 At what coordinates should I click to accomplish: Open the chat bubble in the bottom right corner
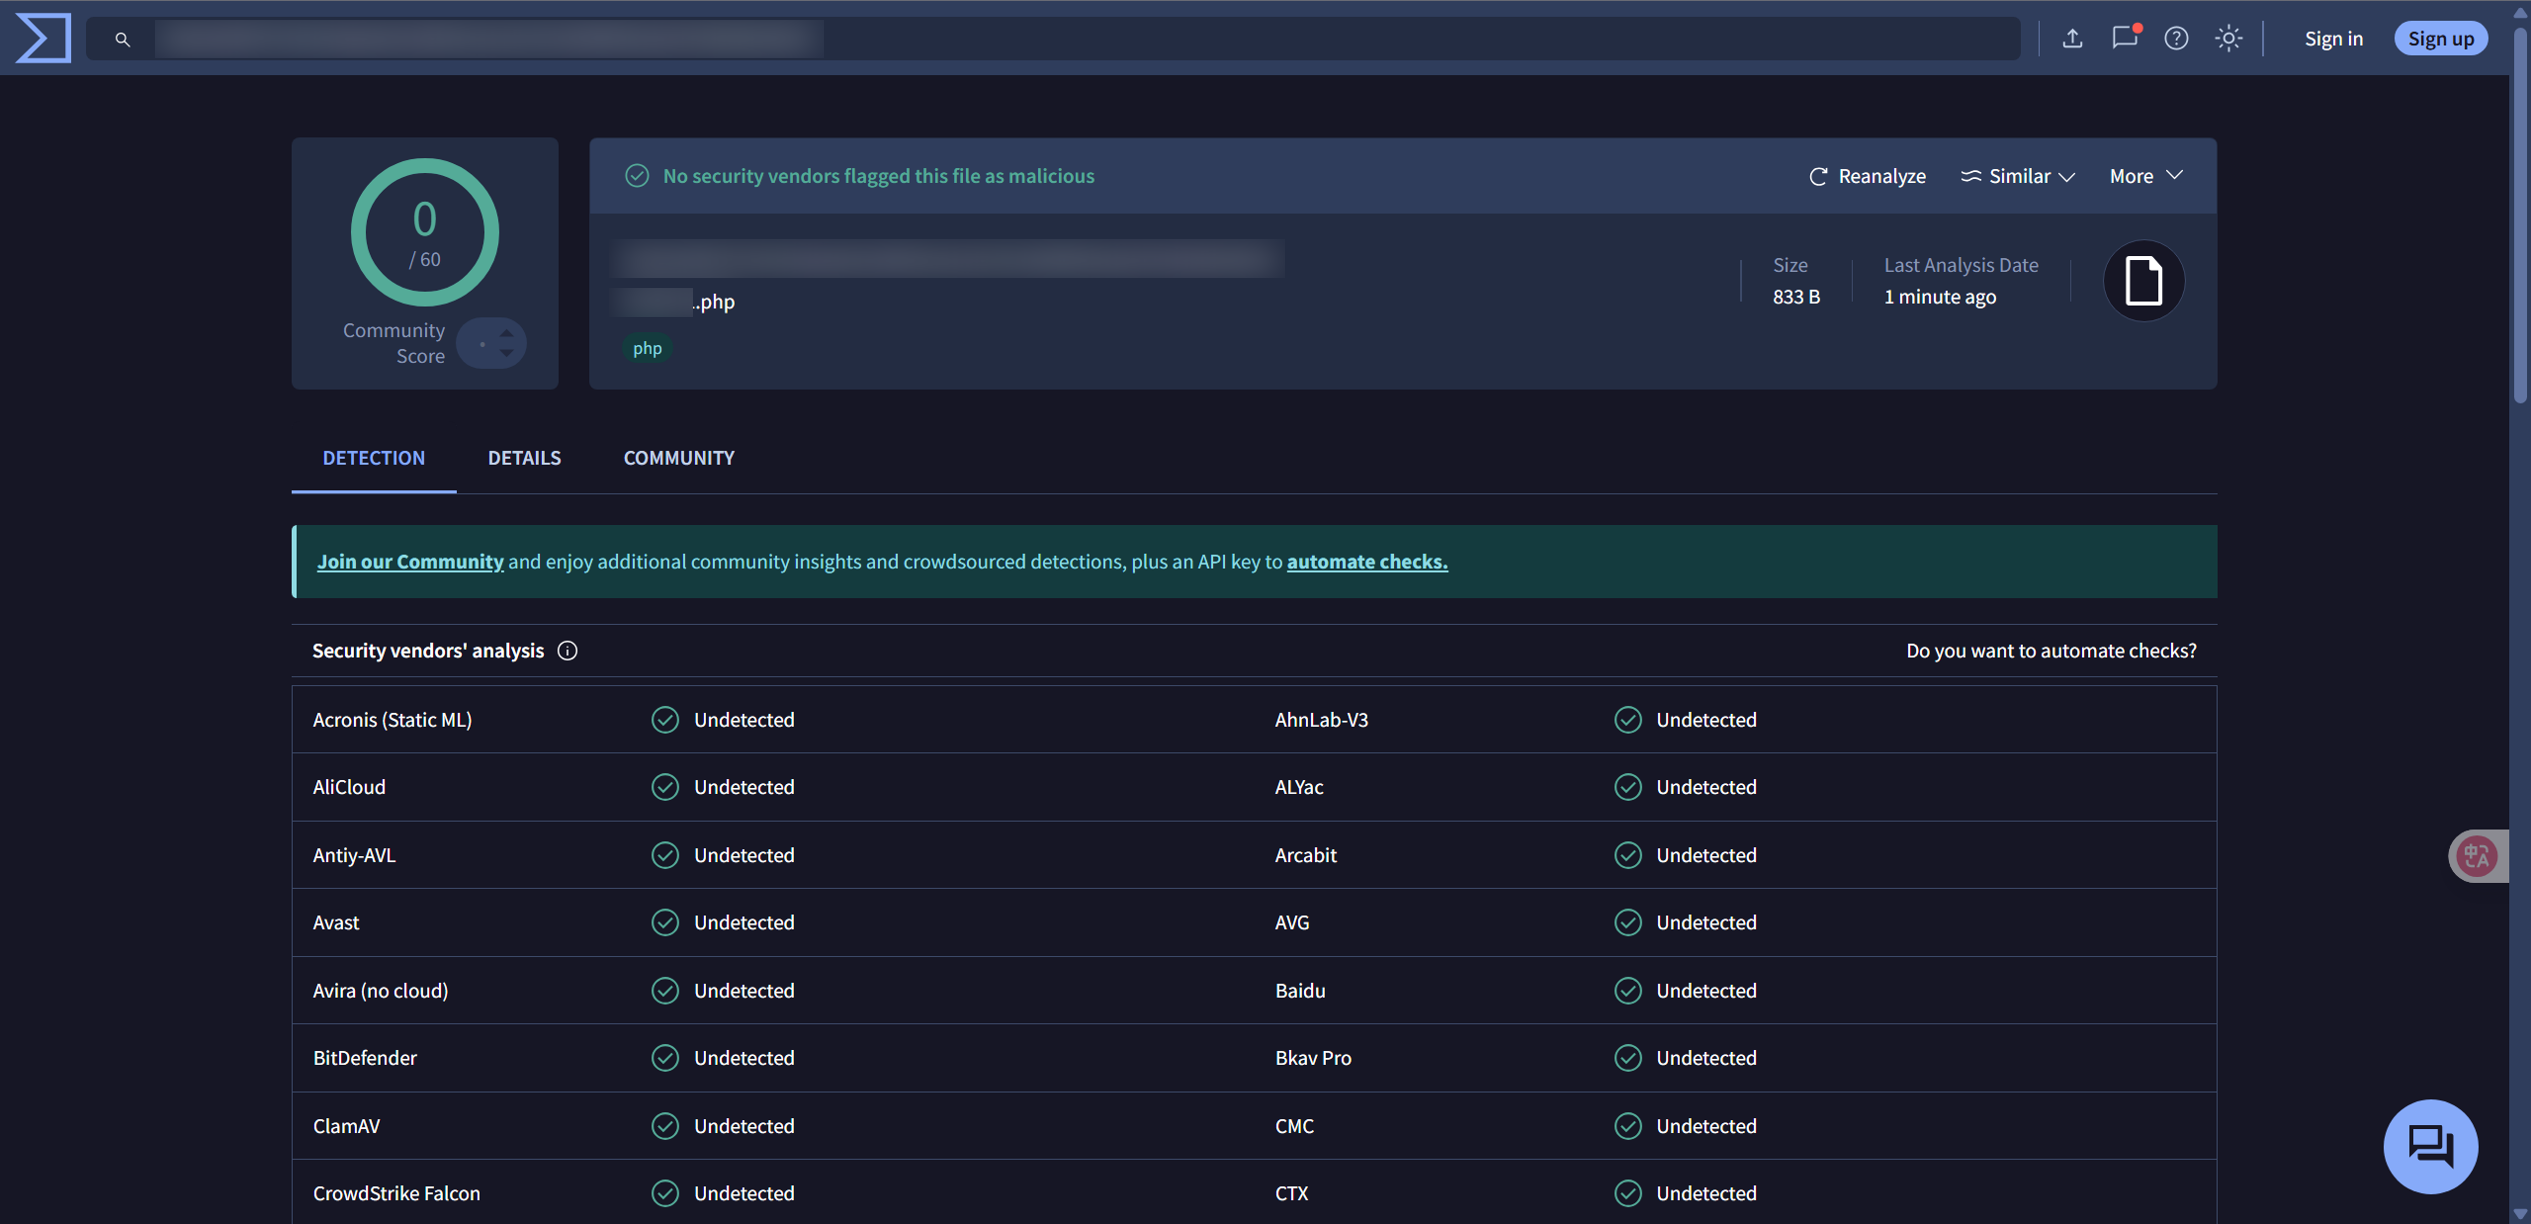[x=2430, y=1146]
